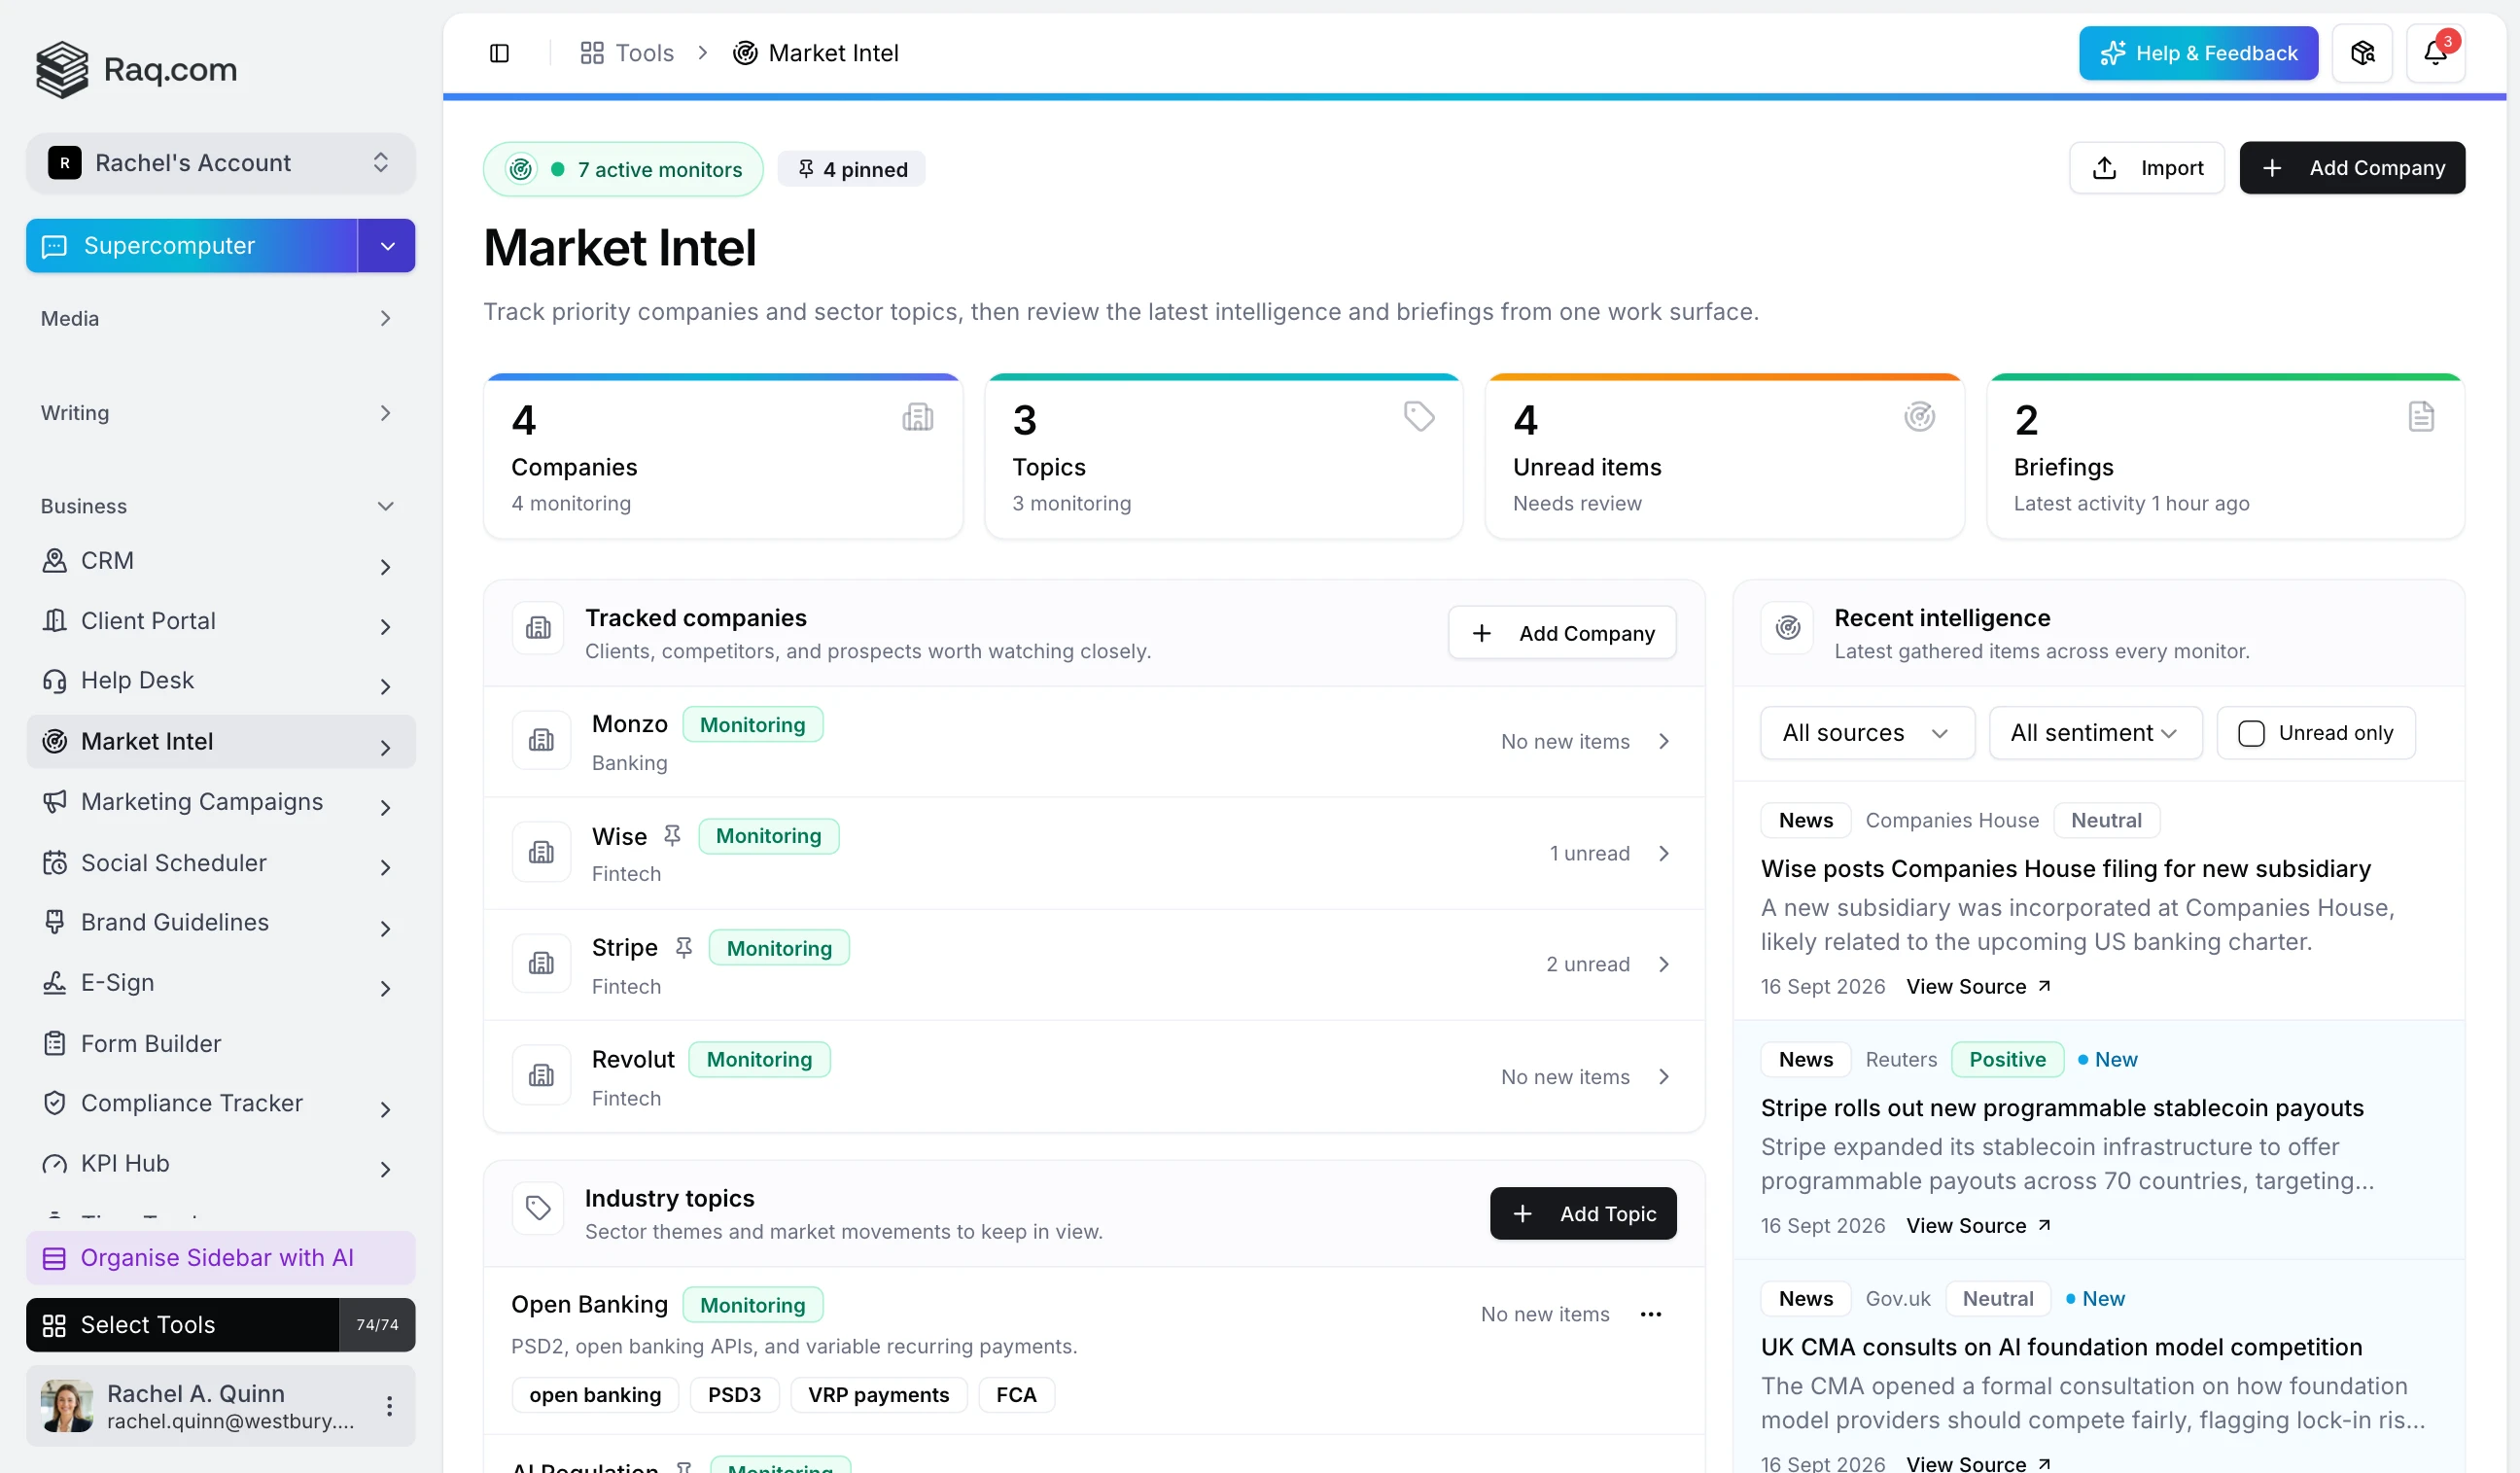2520x1473 pixels.
Task: Click the 'PSD3' tag
Action: (734, 1395)
